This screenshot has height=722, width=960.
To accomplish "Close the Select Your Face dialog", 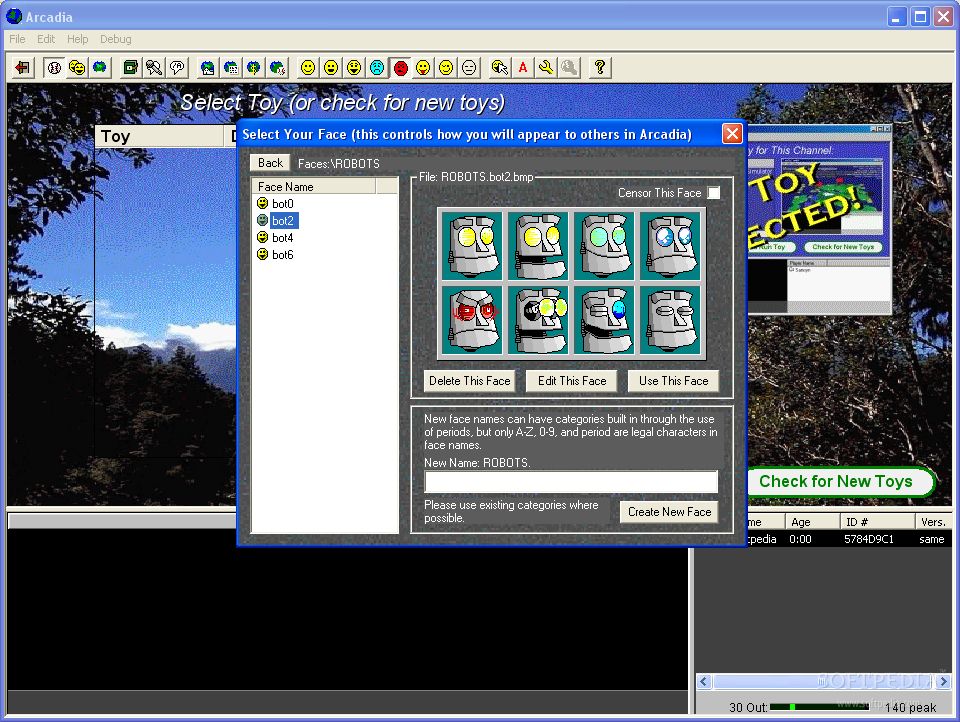I will click(x=732, y=133).
